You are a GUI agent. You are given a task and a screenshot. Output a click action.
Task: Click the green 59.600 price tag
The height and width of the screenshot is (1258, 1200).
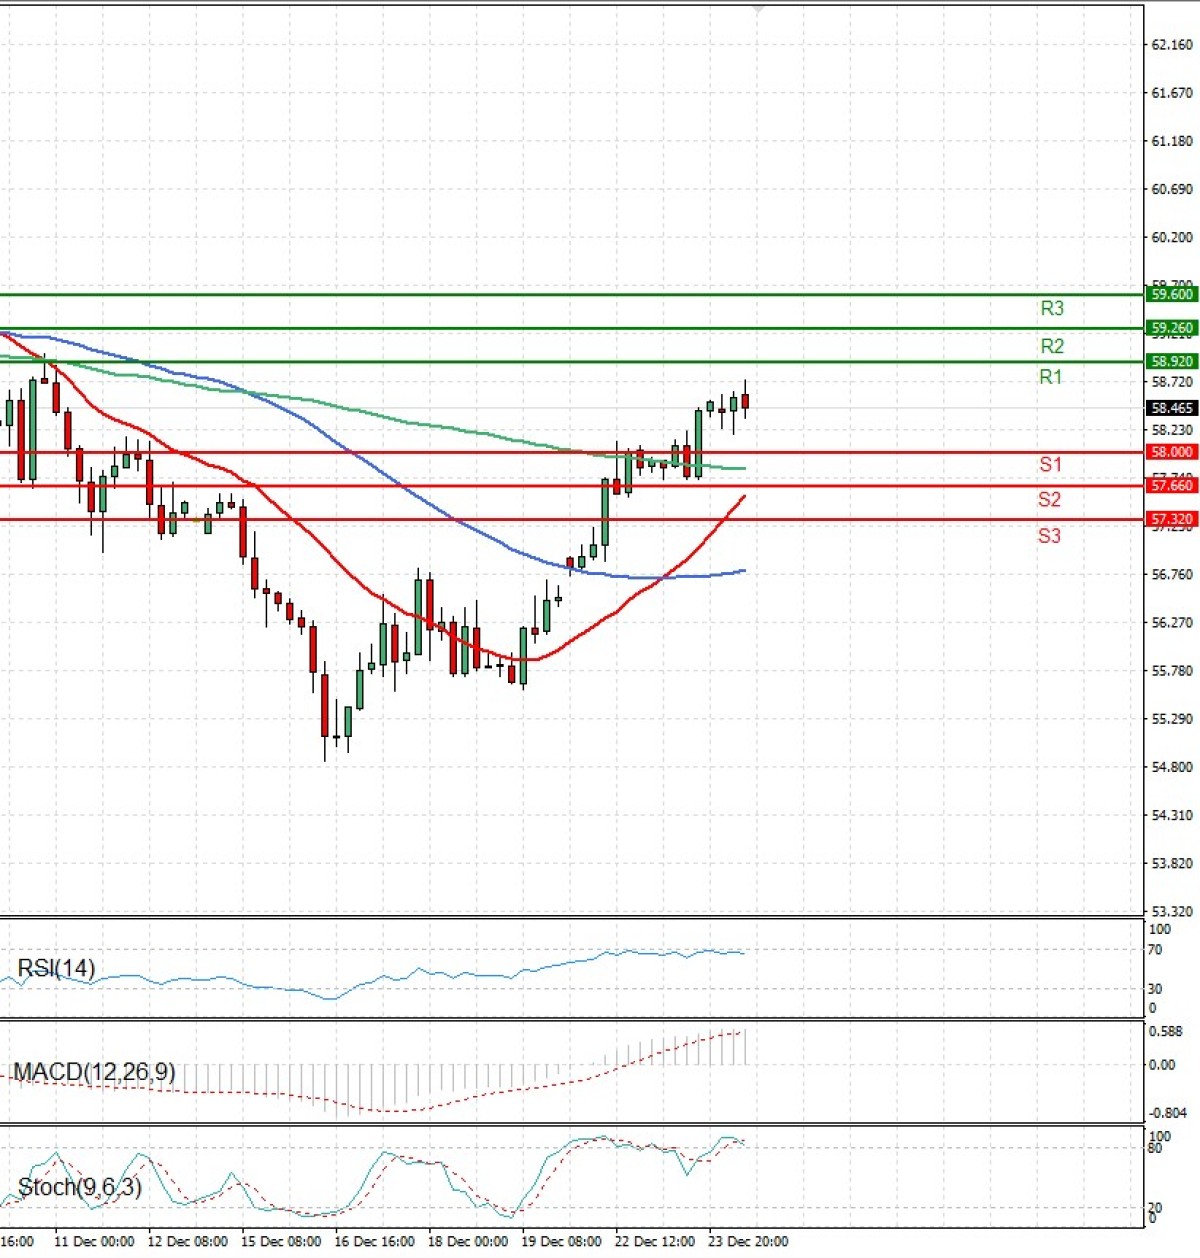click(1171, 294)
